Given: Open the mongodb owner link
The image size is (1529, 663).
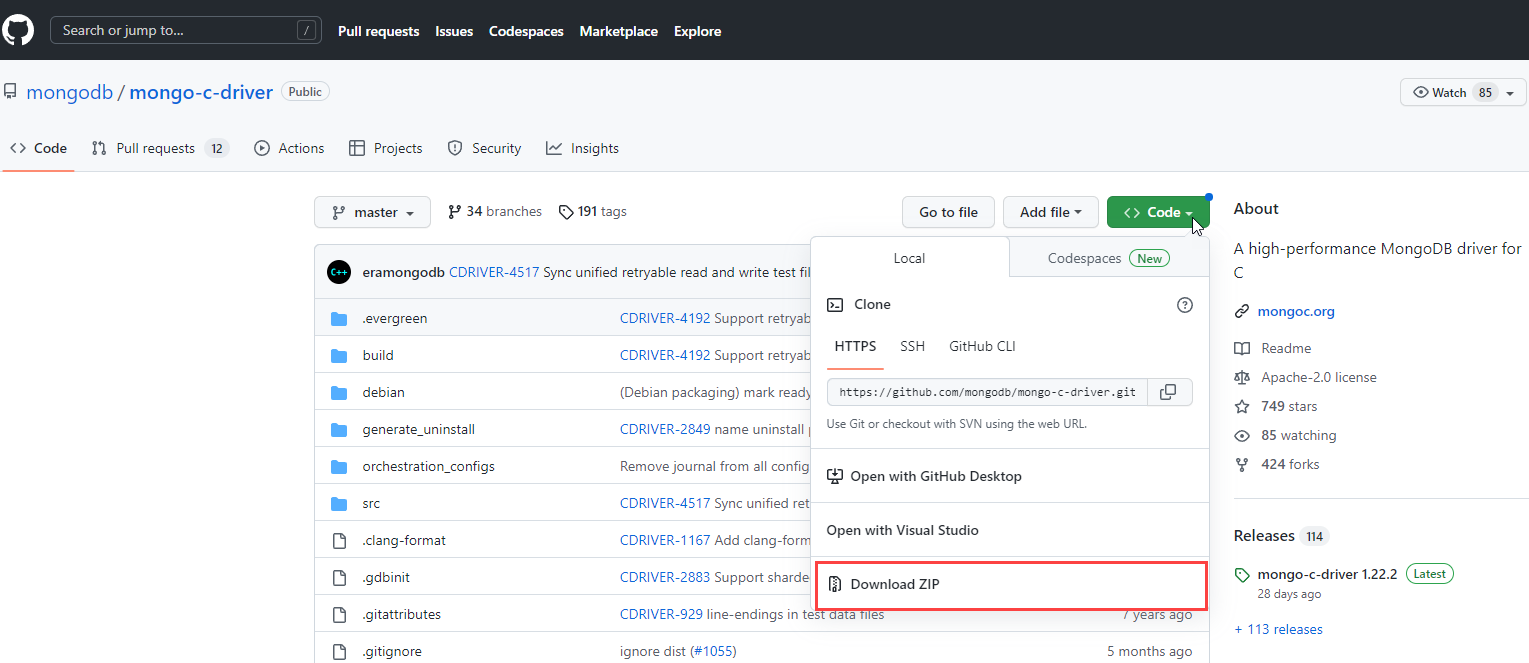Looking at the screenshot, I should 70,92.
